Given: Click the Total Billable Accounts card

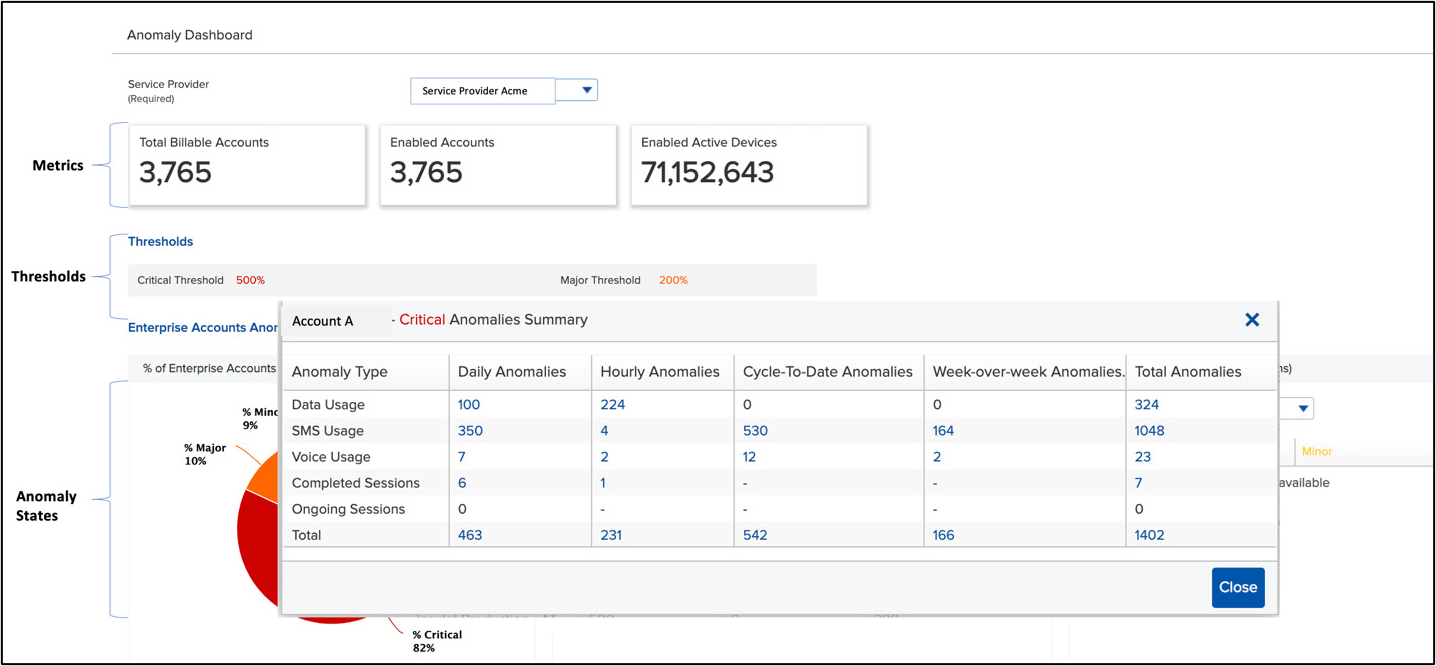Looking at the screenshot, I should [x=247, y=165].
